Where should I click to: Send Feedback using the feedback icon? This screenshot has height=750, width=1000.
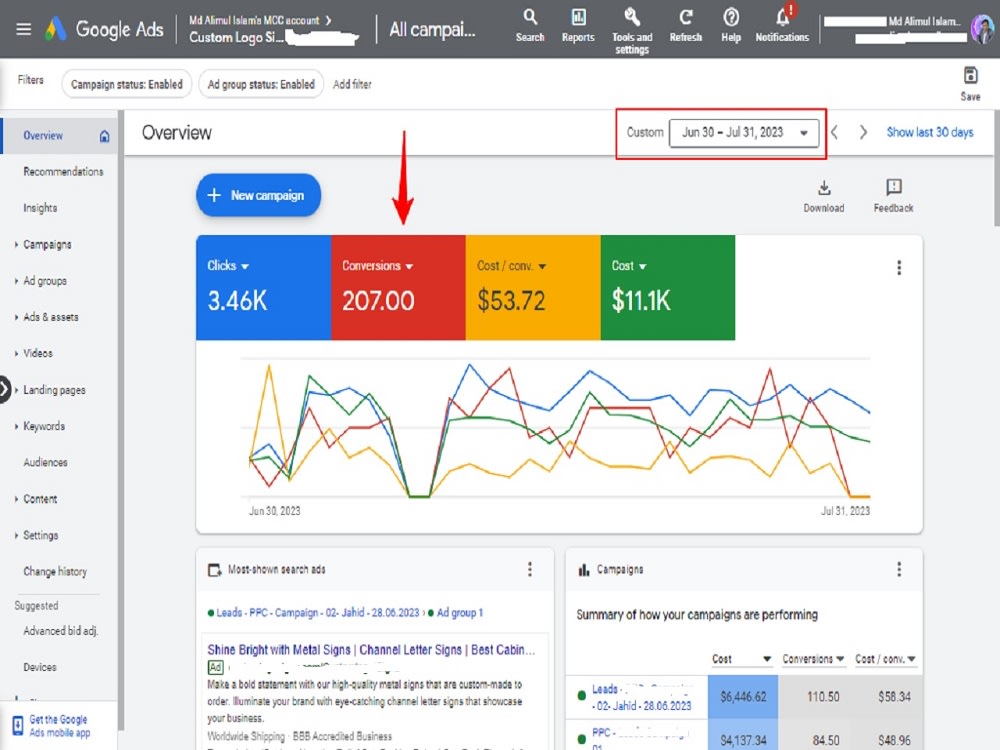click(891, 190)
